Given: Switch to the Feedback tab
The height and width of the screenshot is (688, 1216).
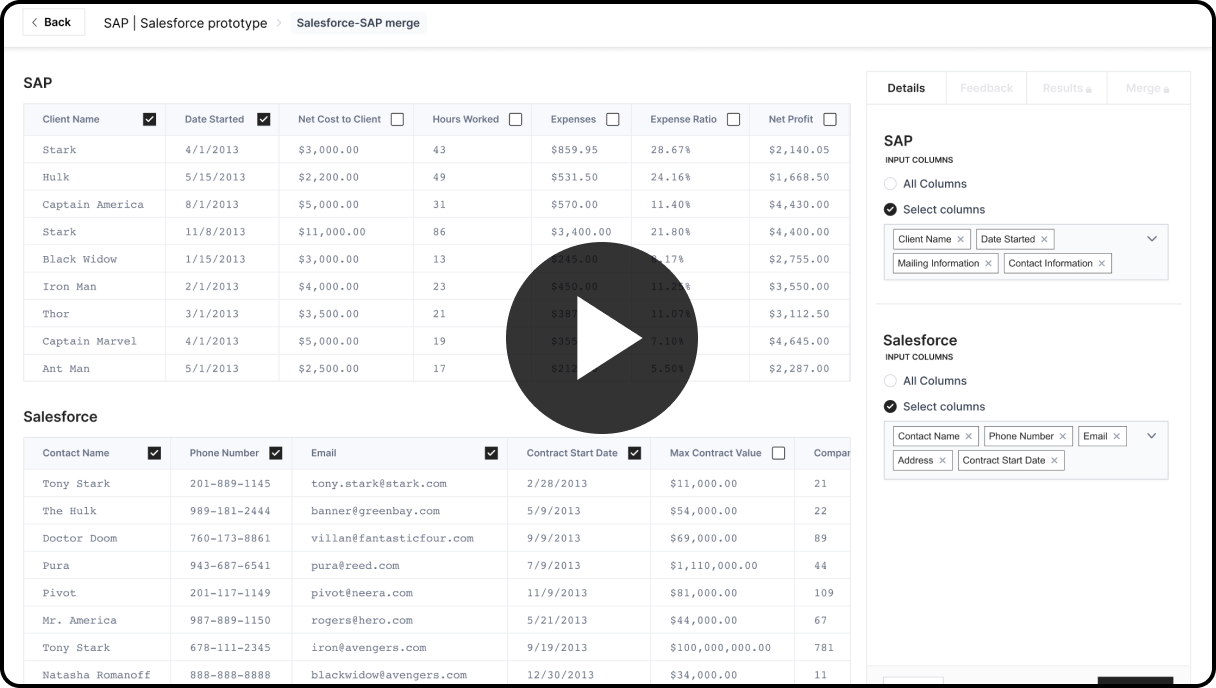Looking at the screenshot, I should click(986, 88).
